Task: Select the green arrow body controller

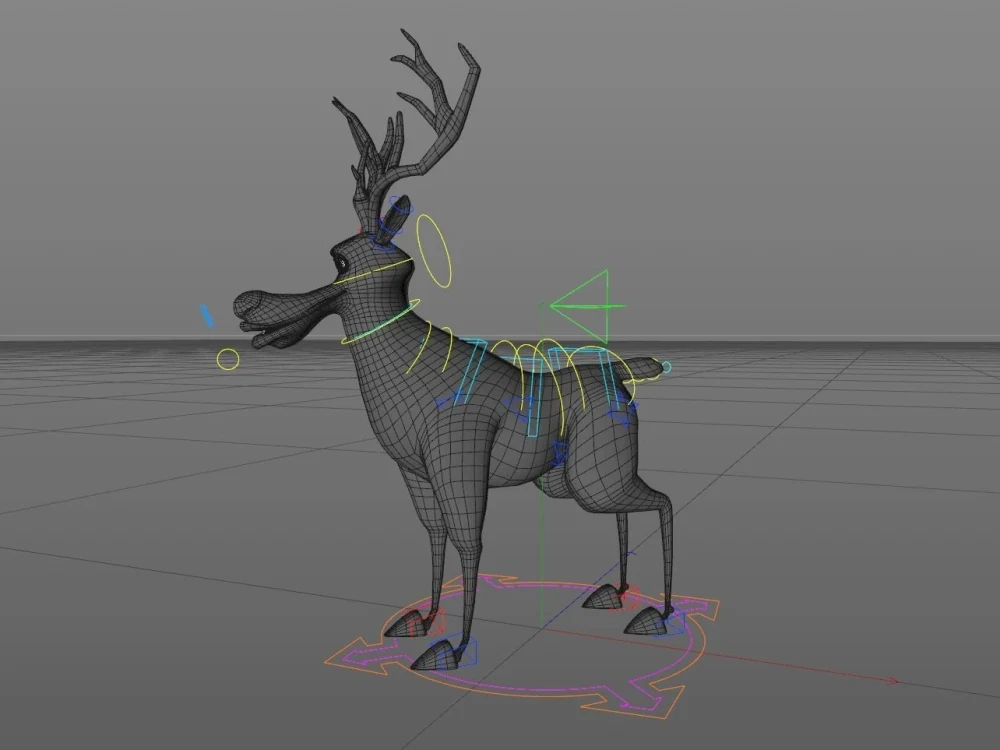Action: tap(590, 305)
